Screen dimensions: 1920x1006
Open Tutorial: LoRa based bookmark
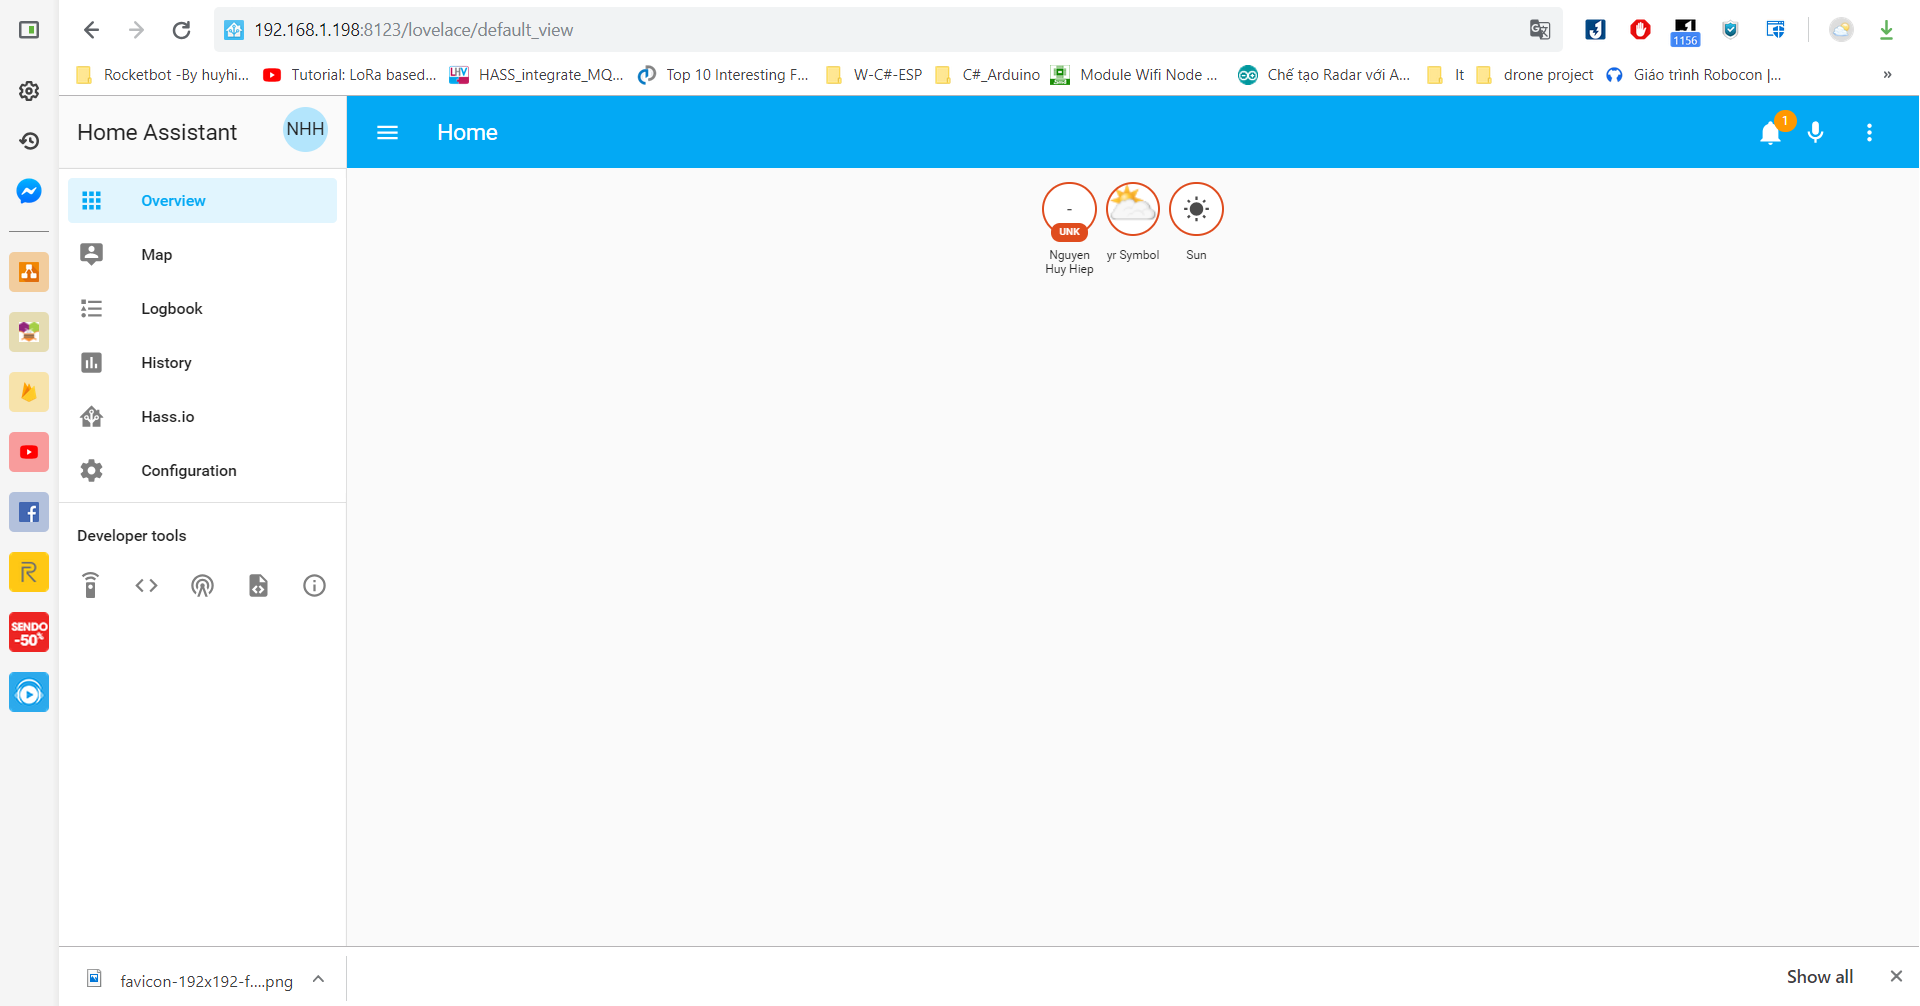(x=350, y=75)
